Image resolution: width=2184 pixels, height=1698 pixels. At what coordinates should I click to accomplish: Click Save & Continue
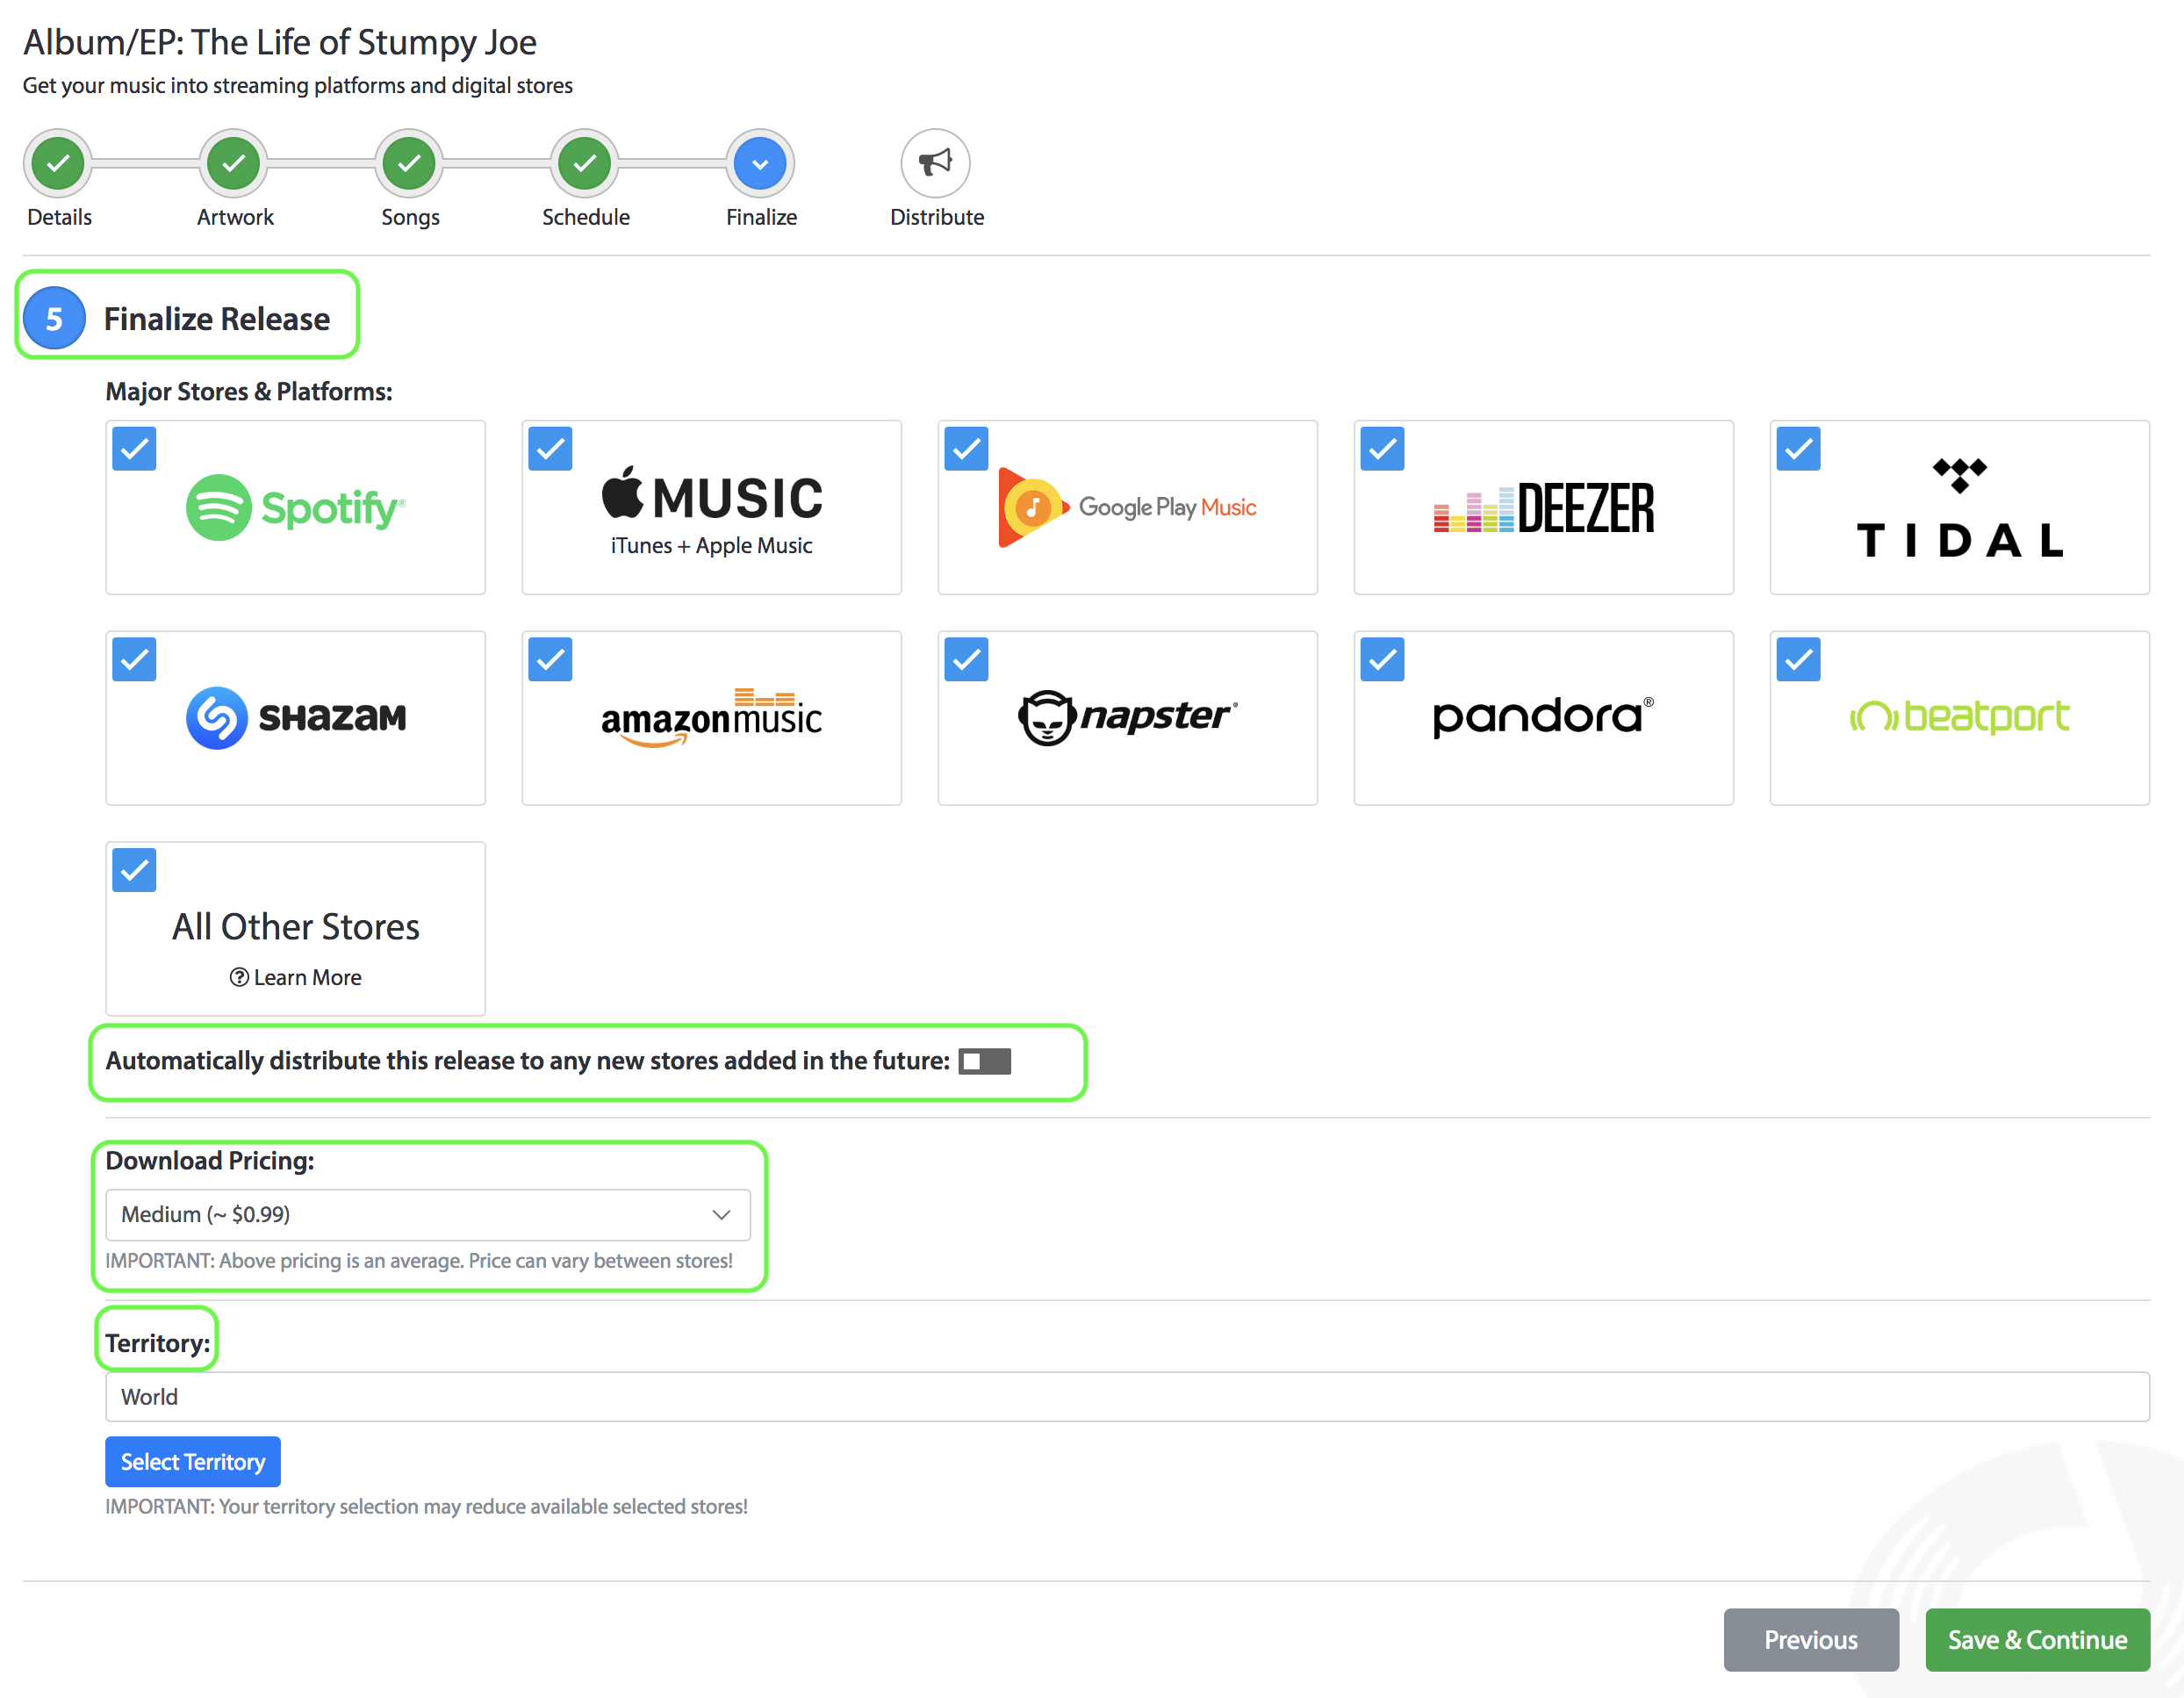[2038, 1640]
